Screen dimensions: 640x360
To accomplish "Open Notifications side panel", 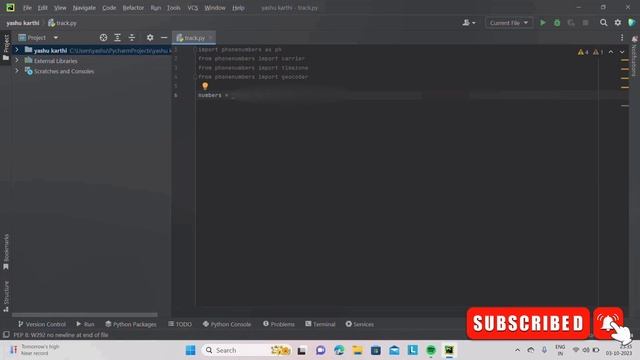I will [x=634, y=56].
